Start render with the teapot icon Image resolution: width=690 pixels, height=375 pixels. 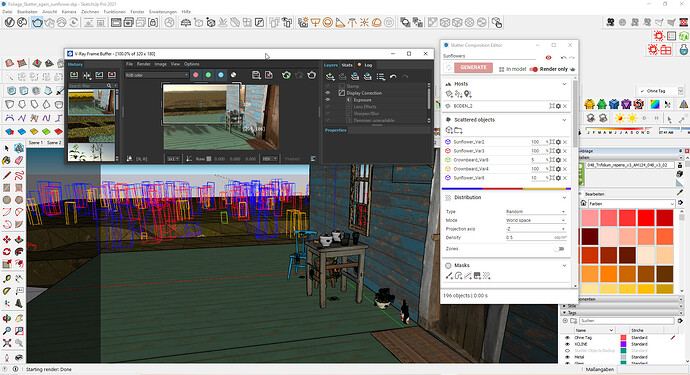(37, 22)
